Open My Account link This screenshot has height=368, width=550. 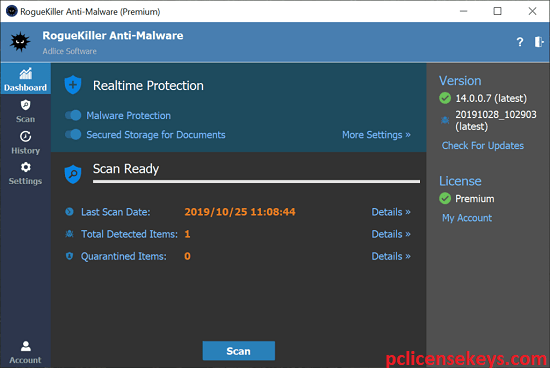[467, 218]
